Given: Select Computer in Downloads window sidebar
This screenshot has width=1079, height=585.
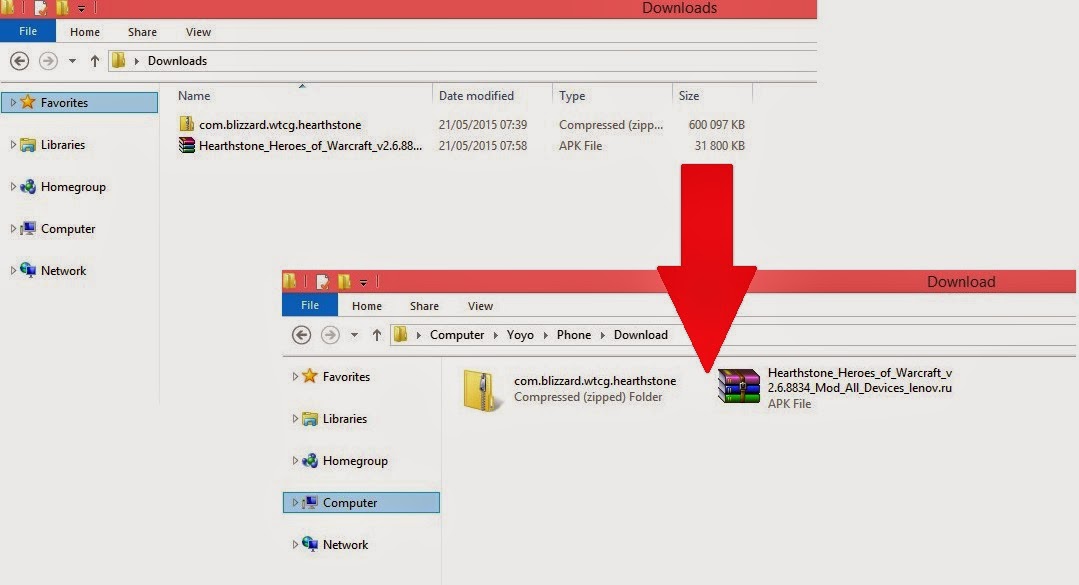Looking at the screenshot, I should pos(67,228).
